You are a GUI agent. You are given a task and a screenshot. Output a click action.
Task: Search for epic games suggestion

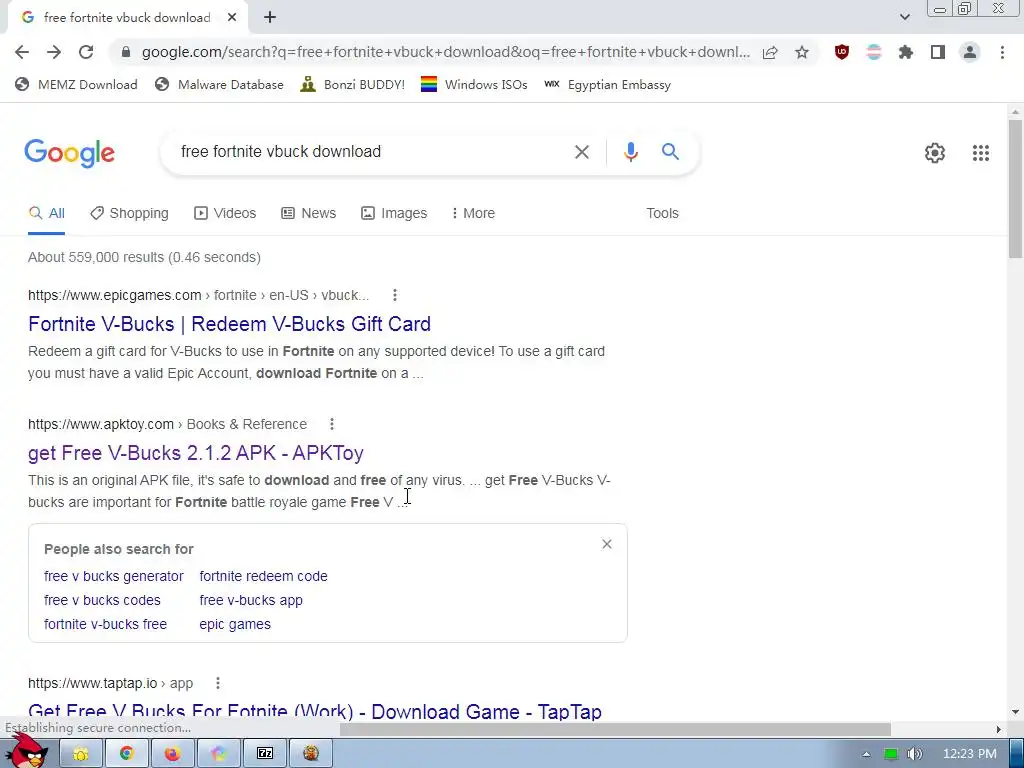[x=235, y=624]
